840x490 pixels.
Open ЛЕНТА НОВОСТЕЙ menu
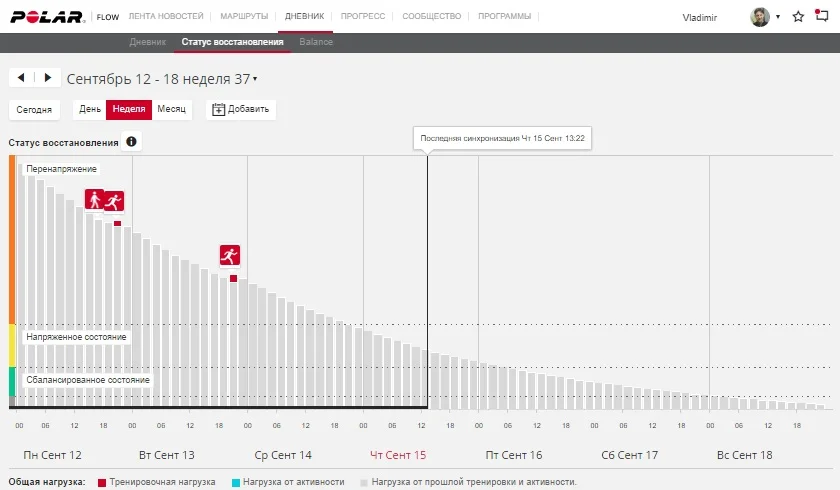(166, 16)
